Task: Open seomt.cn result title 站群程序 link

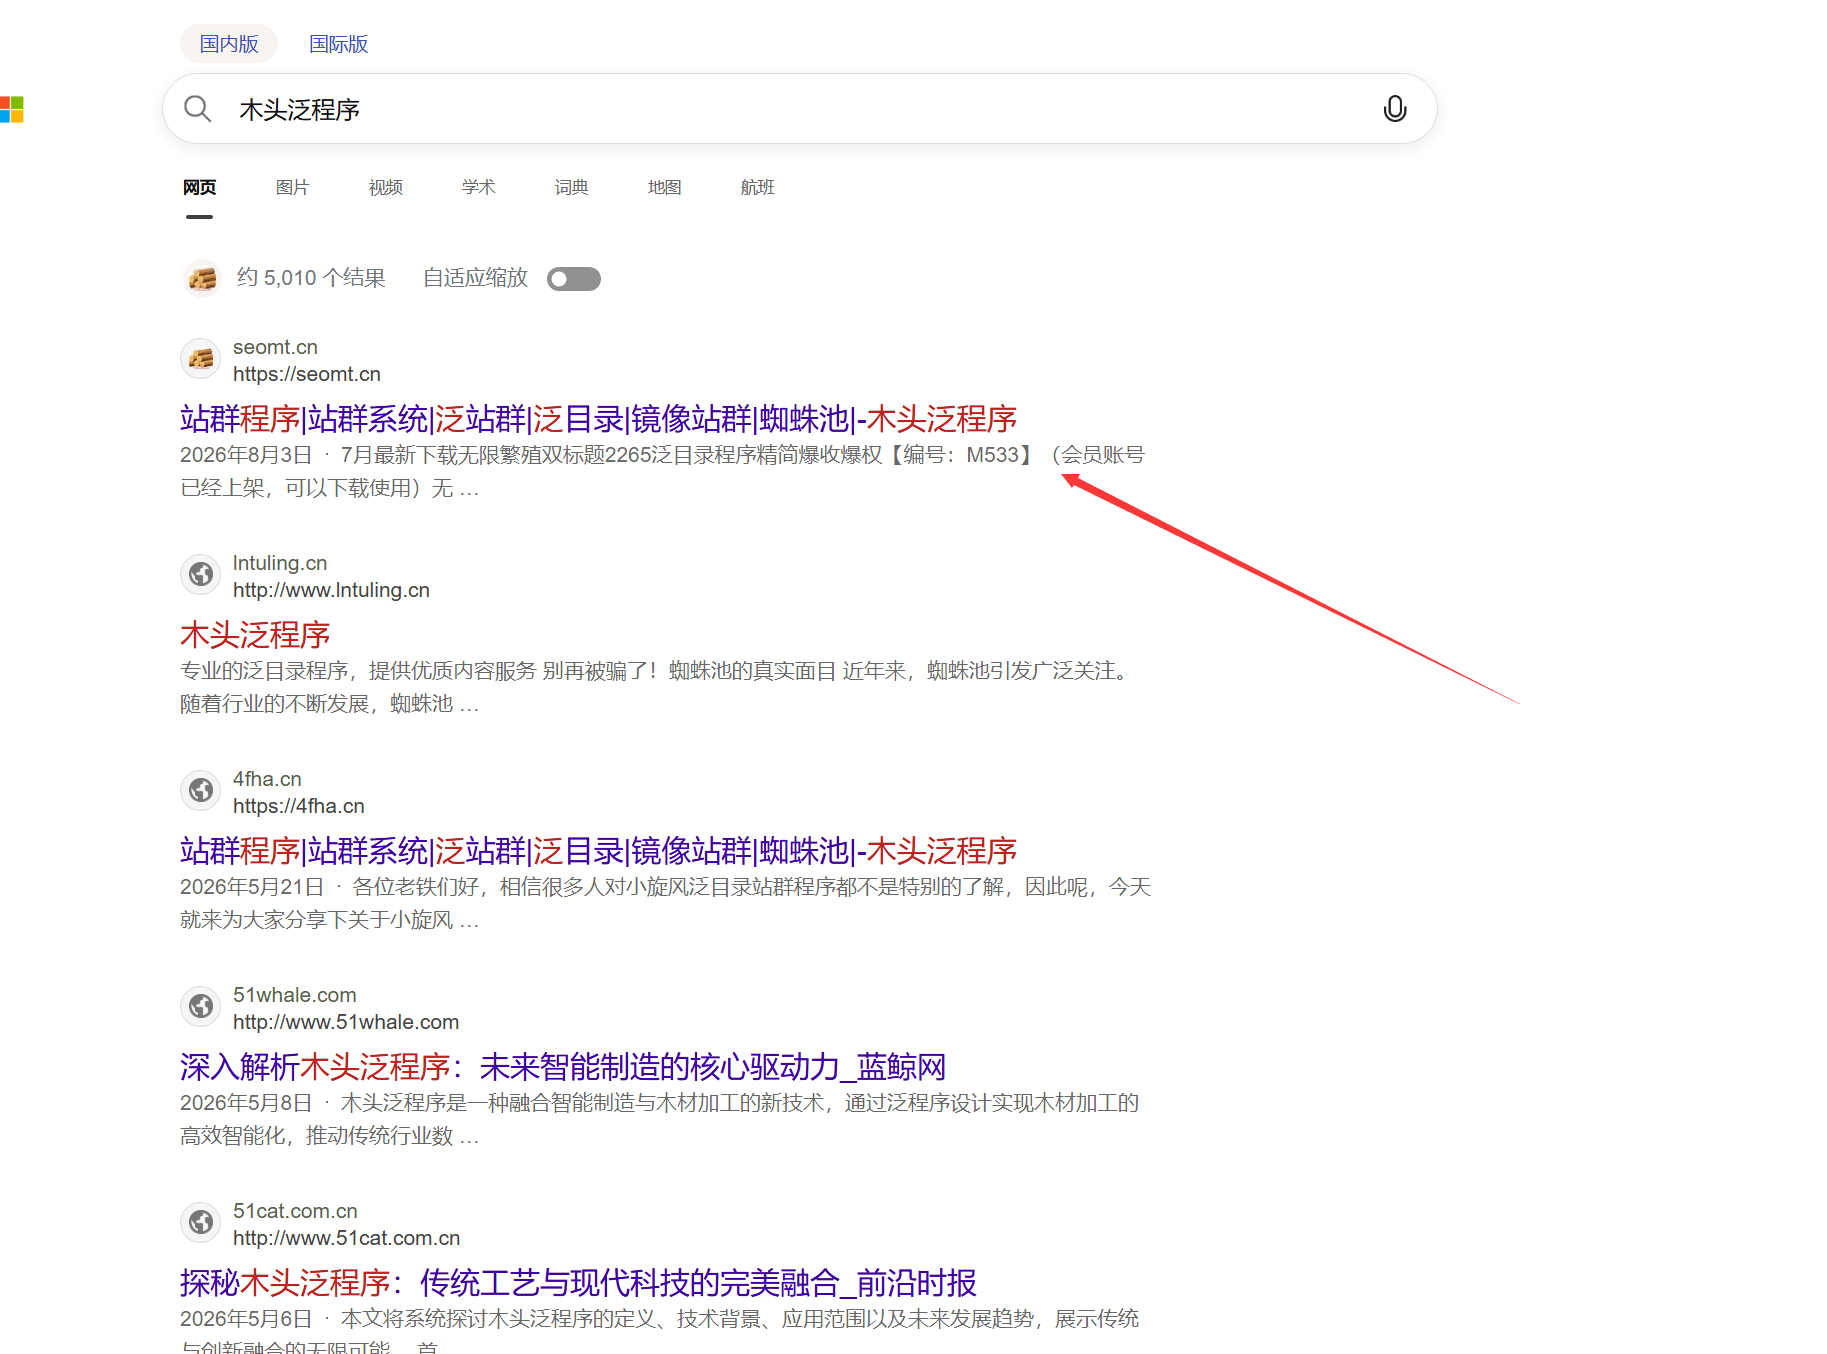Action: click(x=598, y=419)
